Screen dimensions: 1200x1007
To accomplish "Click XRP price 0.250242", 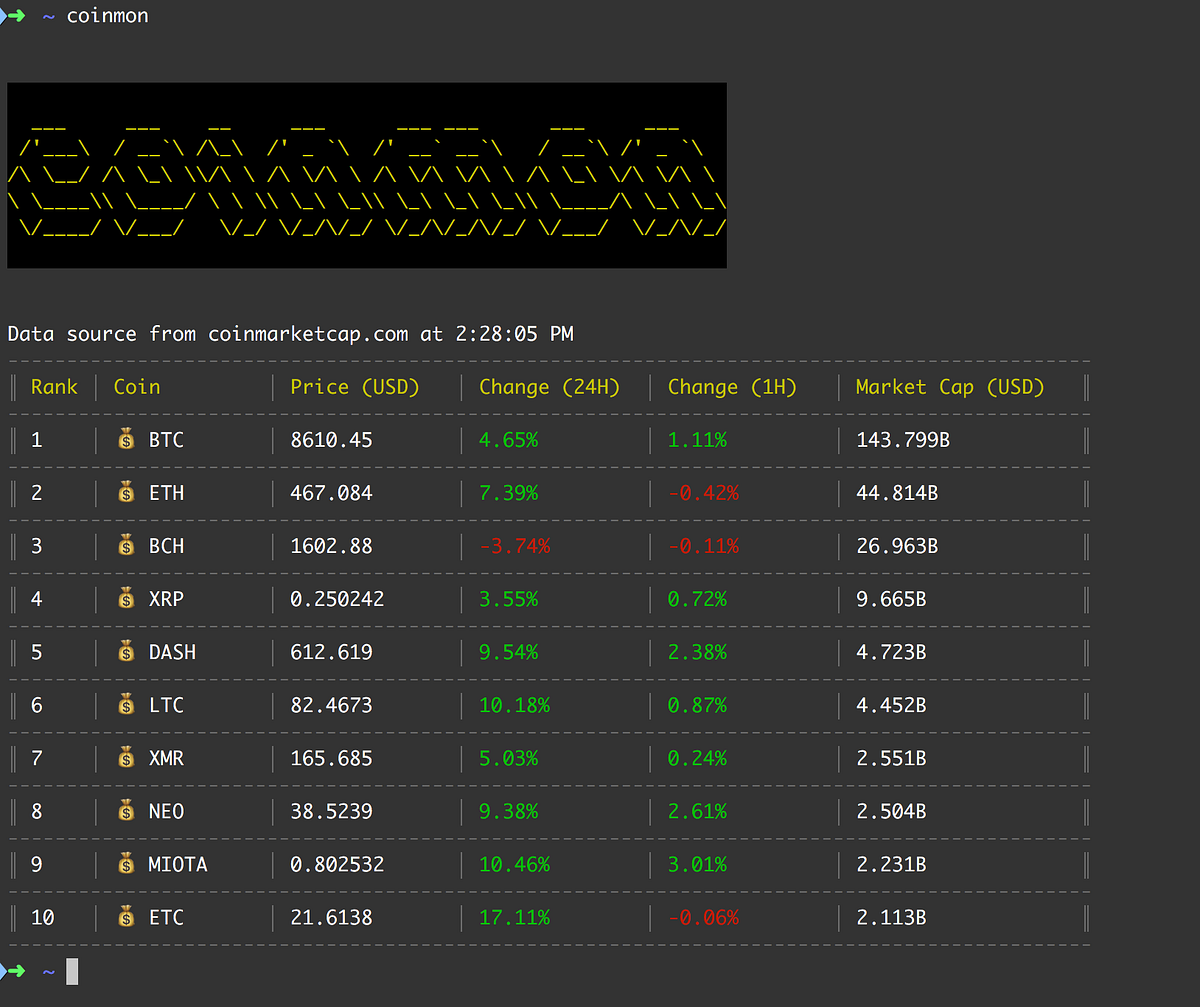I will click(x=337, y=599).
